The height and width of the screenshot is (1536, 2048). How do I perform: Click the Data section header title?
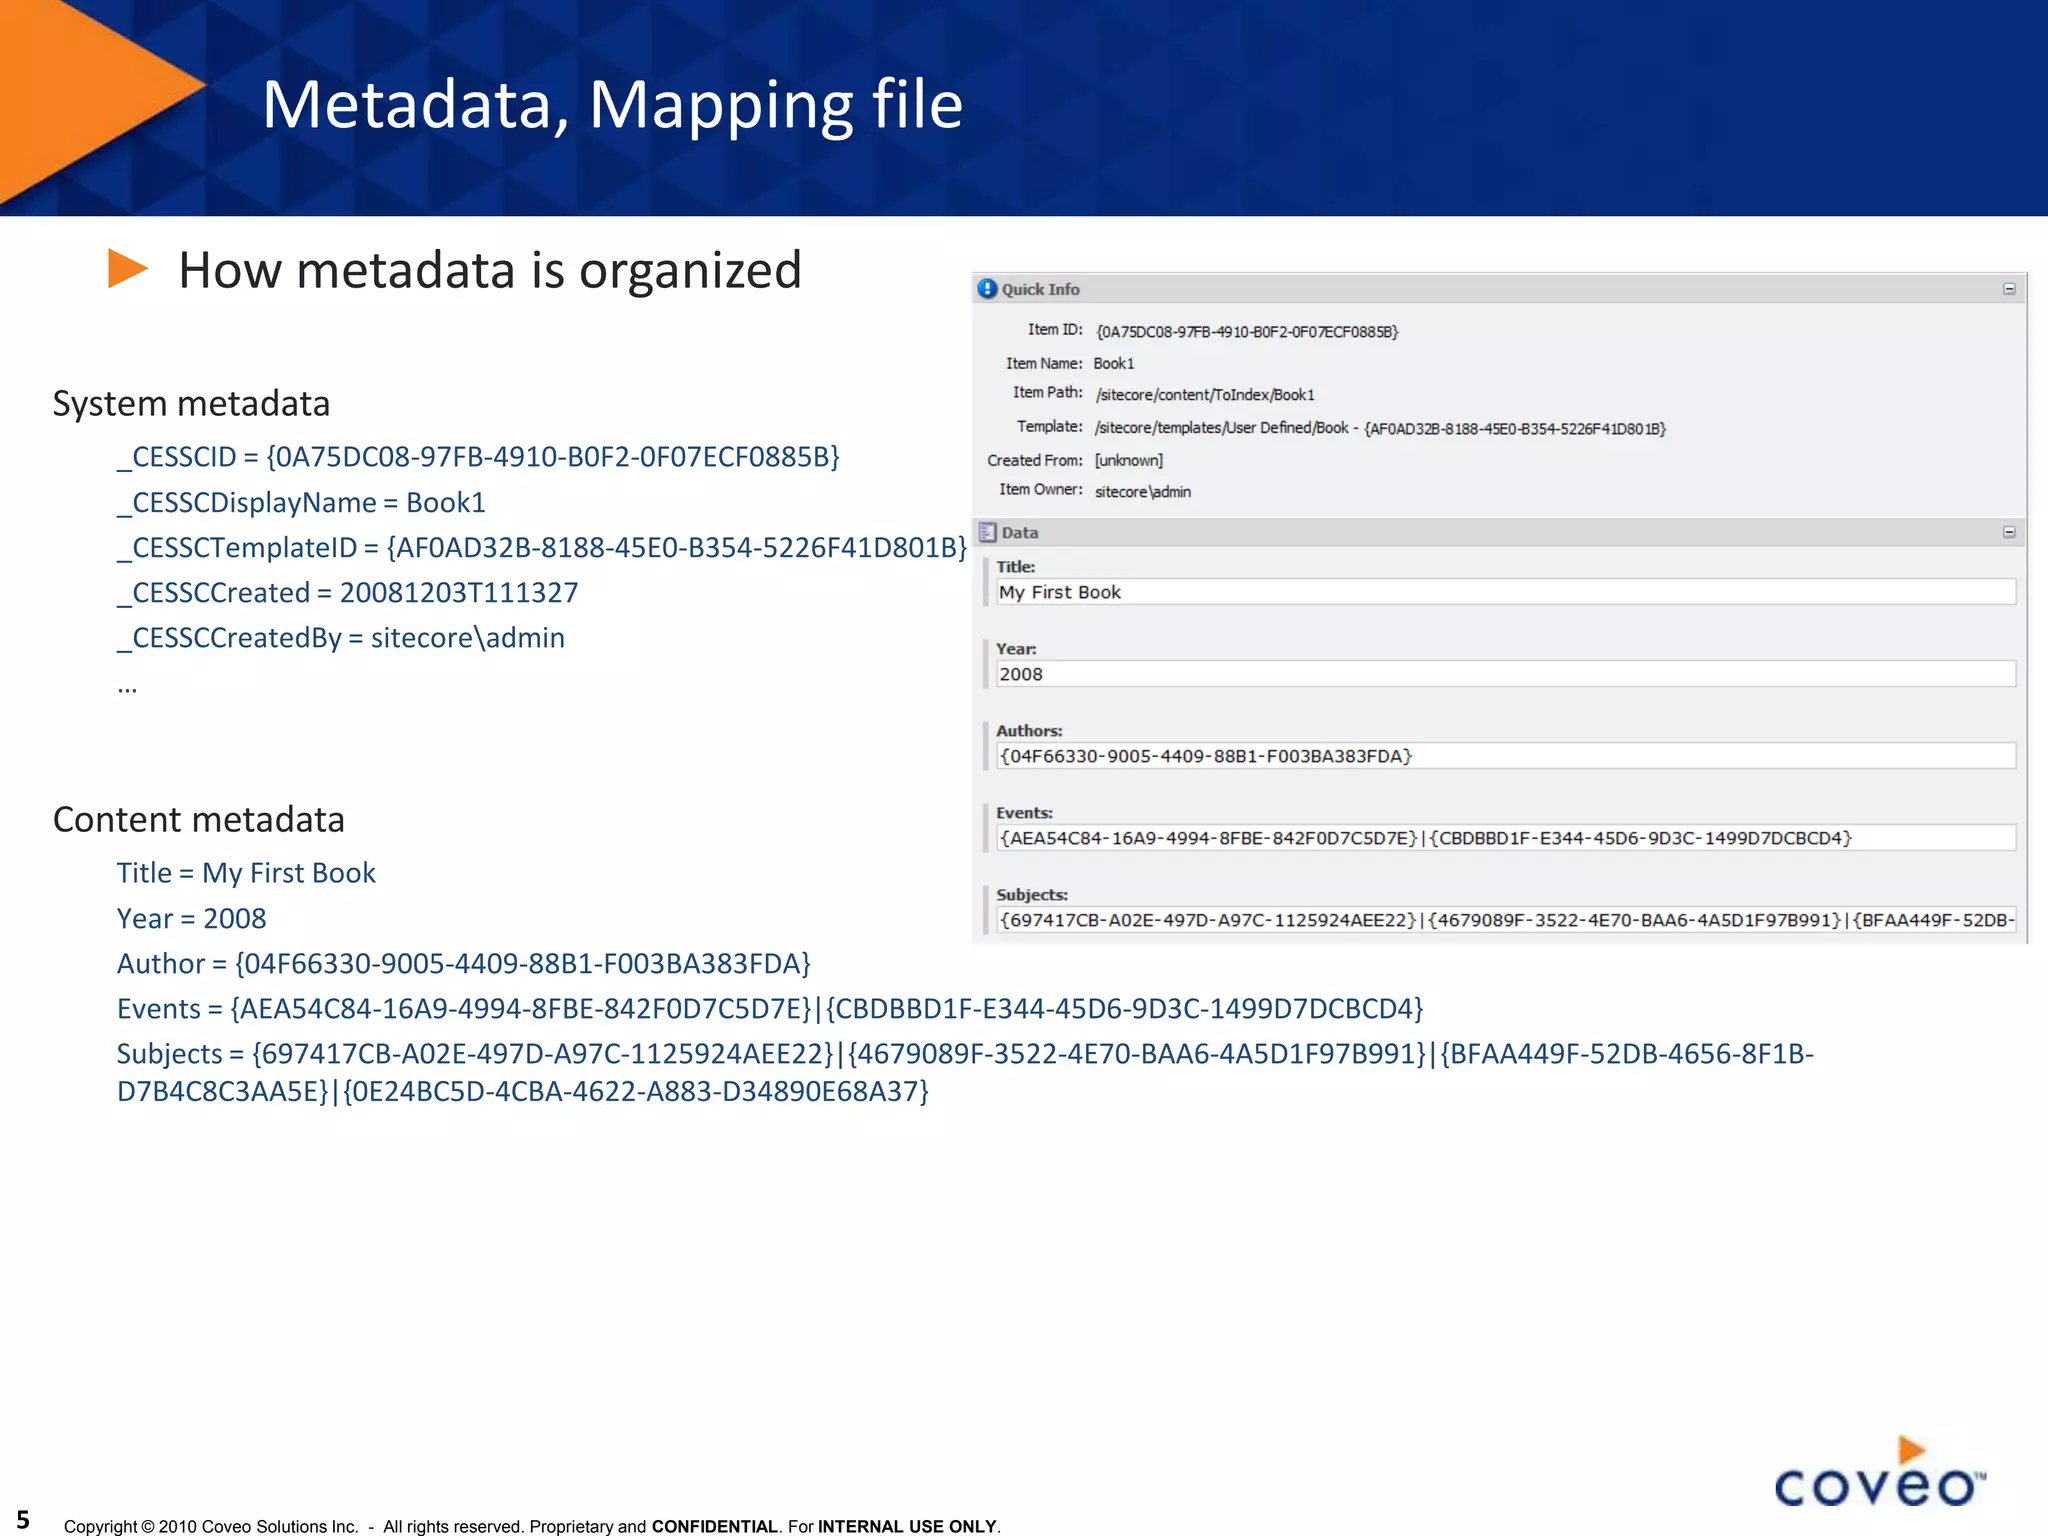click(x=1019, y=532)
